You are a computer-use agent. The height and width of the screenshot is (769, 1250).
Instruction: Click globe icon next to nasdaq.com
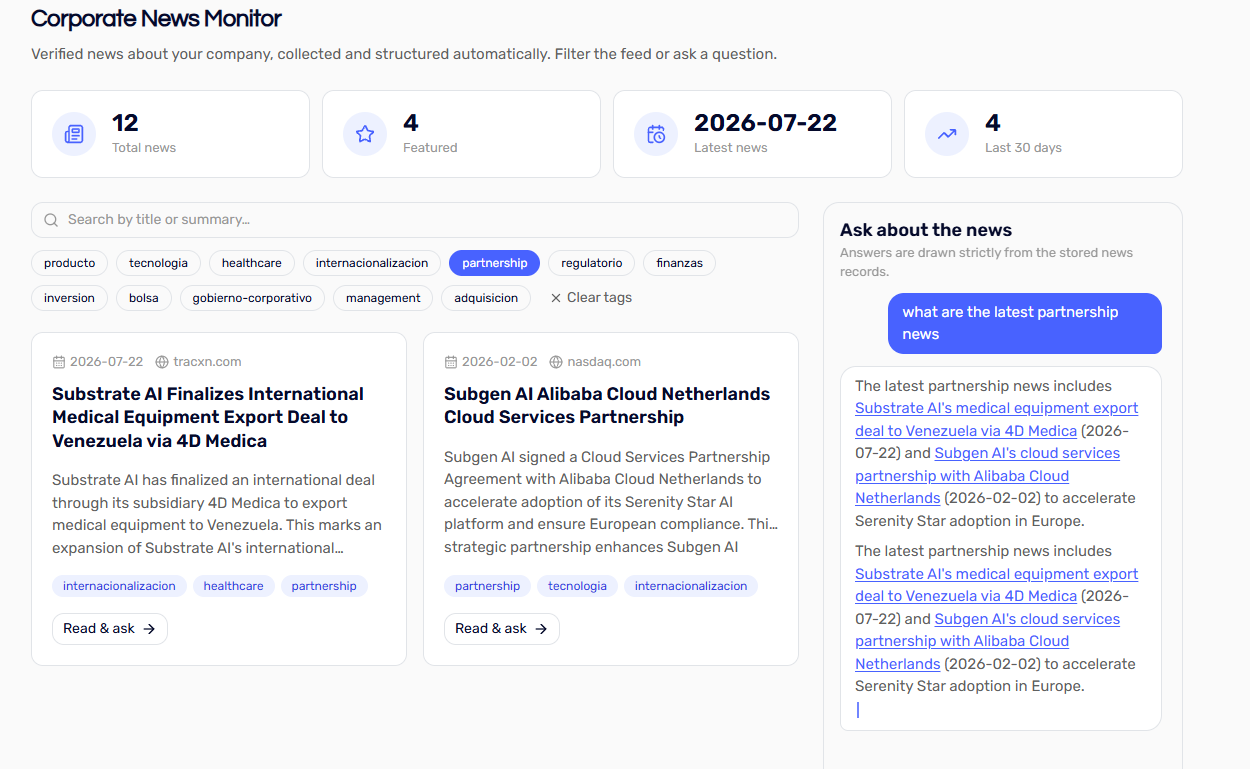coord(557,362)
